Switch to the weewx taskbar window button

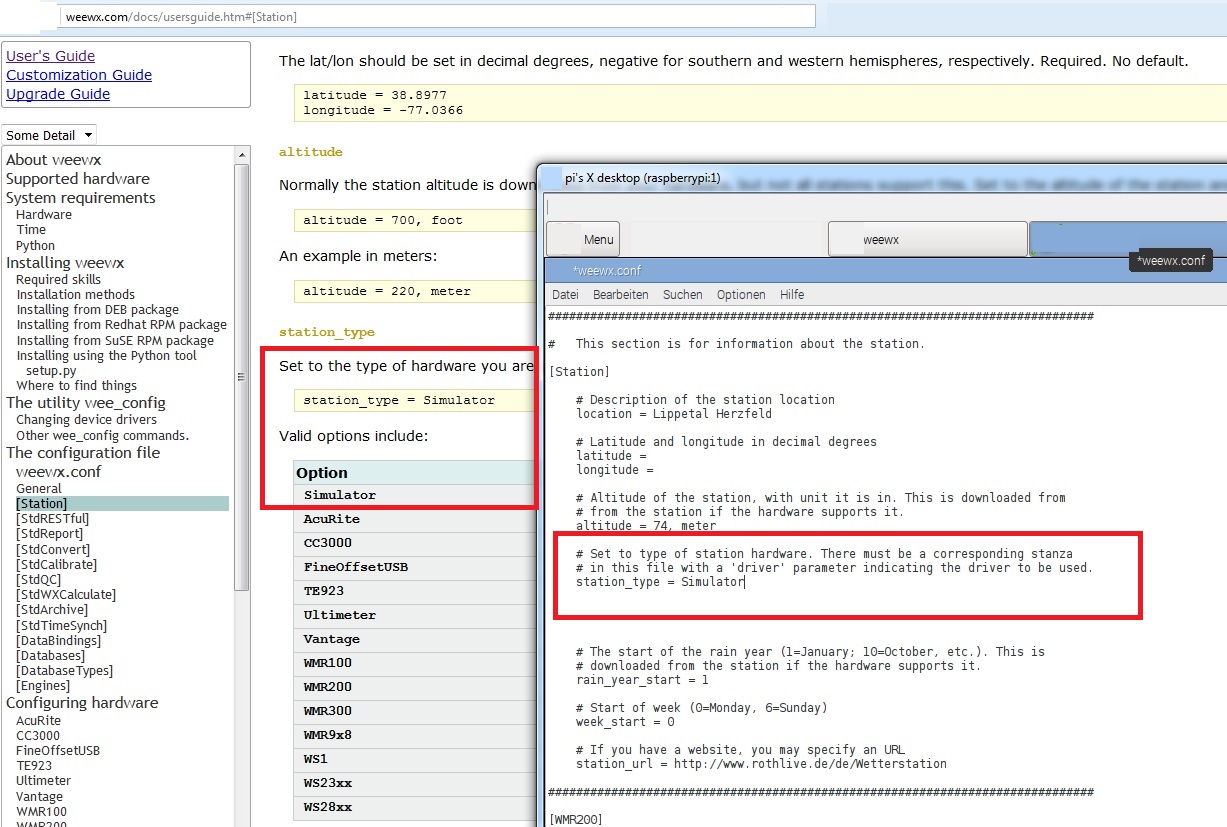point(928,239)
